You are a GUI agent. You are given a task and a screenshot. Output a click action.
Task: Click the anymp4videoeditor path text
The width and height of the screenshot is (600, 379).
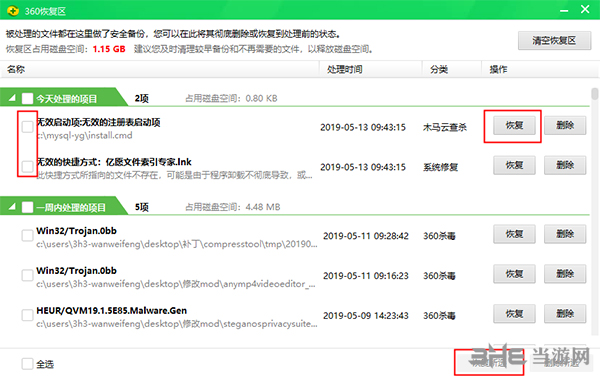coord(176,284)
